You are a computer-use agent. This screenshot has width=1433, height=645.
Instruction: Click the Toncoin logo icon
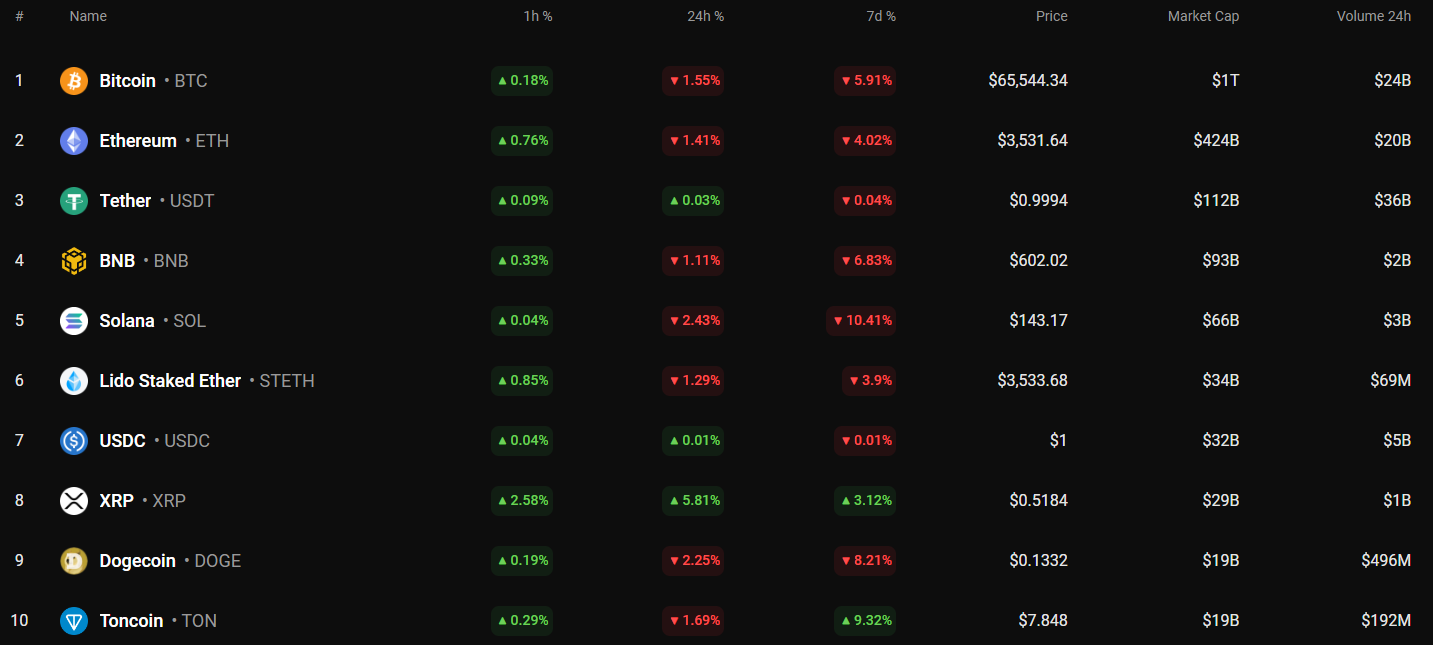pyautogui.click(x=74, y=621)
